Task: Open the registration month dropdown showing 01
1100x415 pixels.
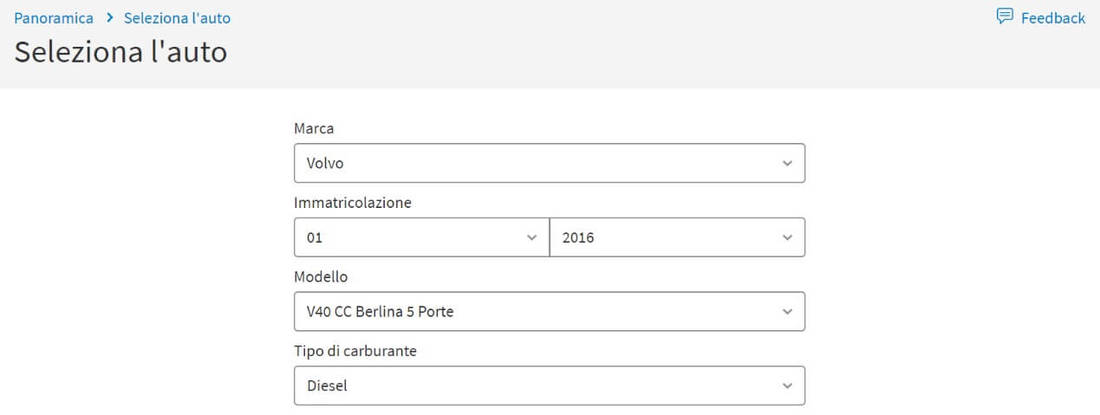Action: (x=422, y=238)
